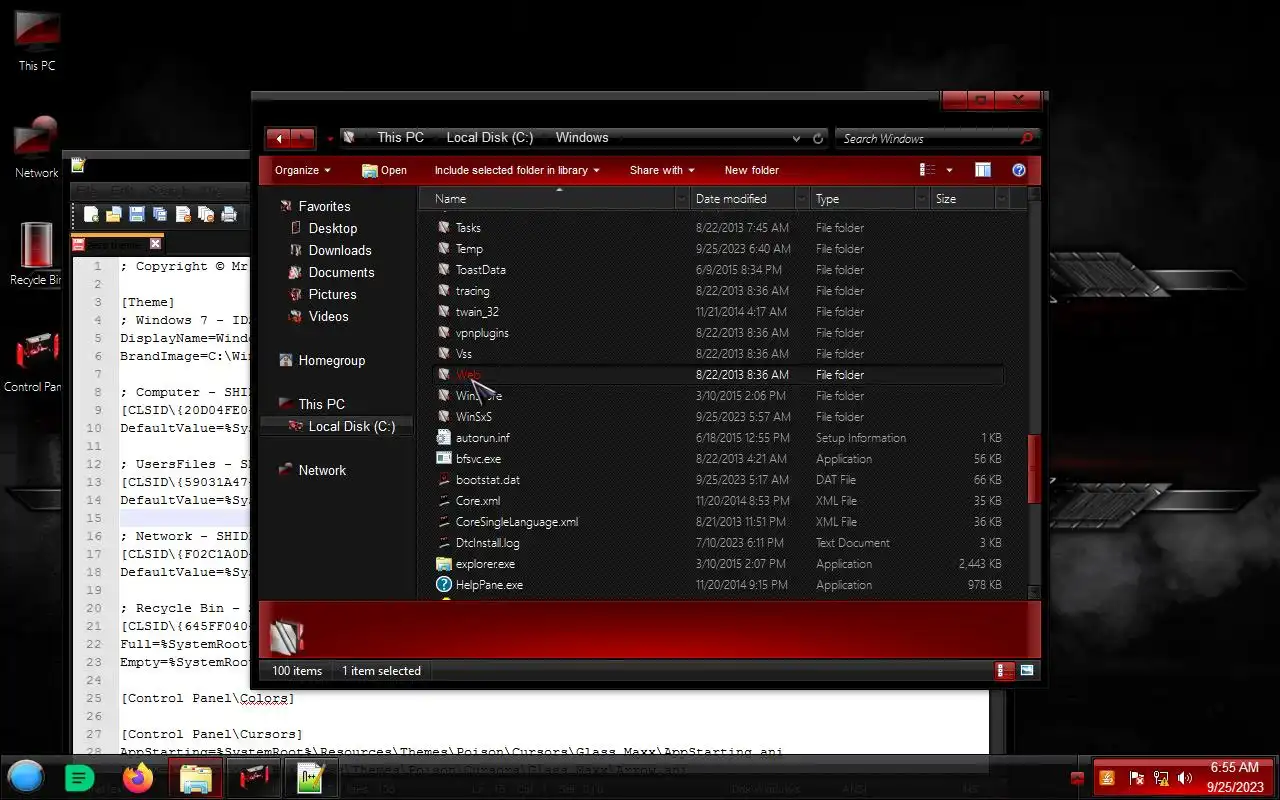The height and width of the screenshot is (800, 1280).
Task: Close the Notepad++ document tab
Action: (x=155, y=244)
